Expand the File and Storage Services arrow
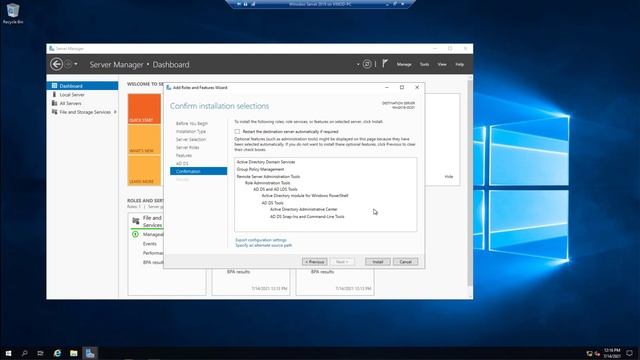Viewport: 640px width, 360px height. [x=115, y=112]
